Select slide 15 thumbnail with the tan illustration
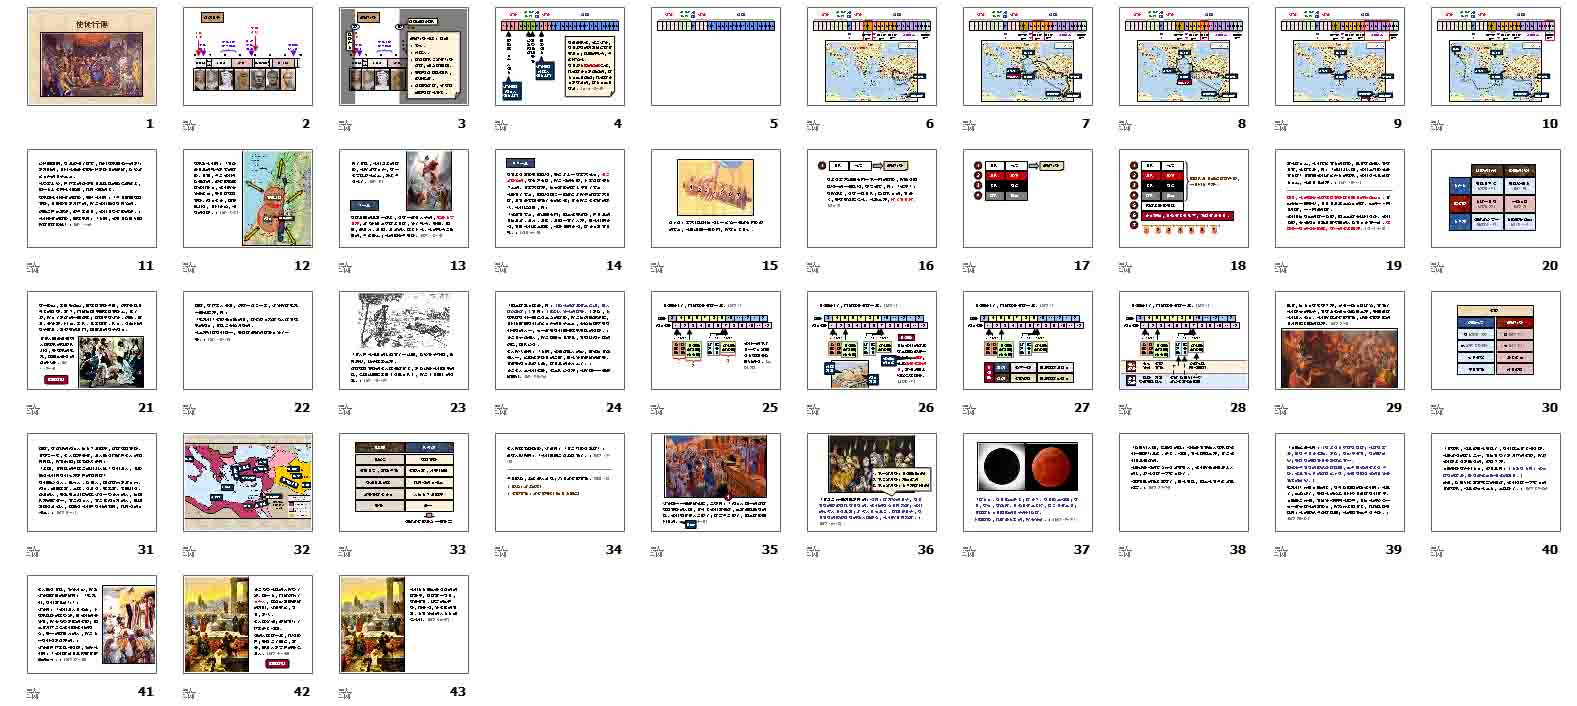 pyautogui.click(x=716, y=199)
